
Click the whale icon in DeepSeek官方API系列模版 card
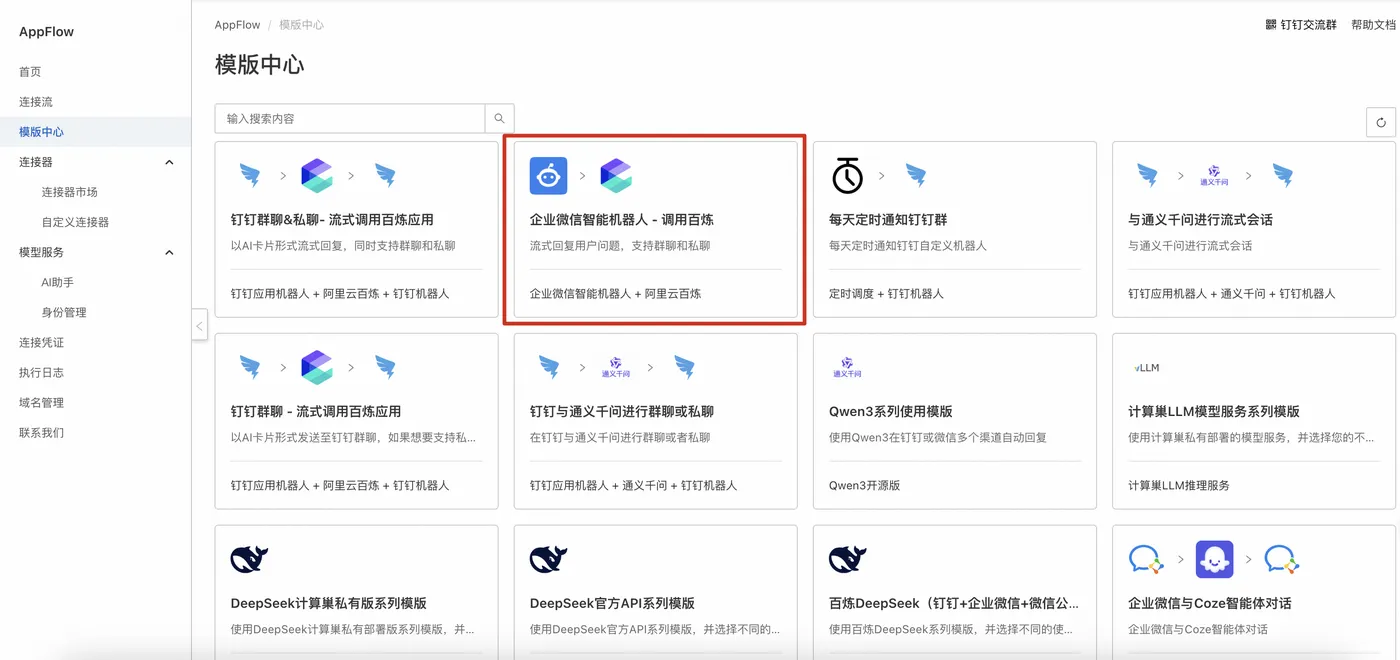click(x=548, y=559)
